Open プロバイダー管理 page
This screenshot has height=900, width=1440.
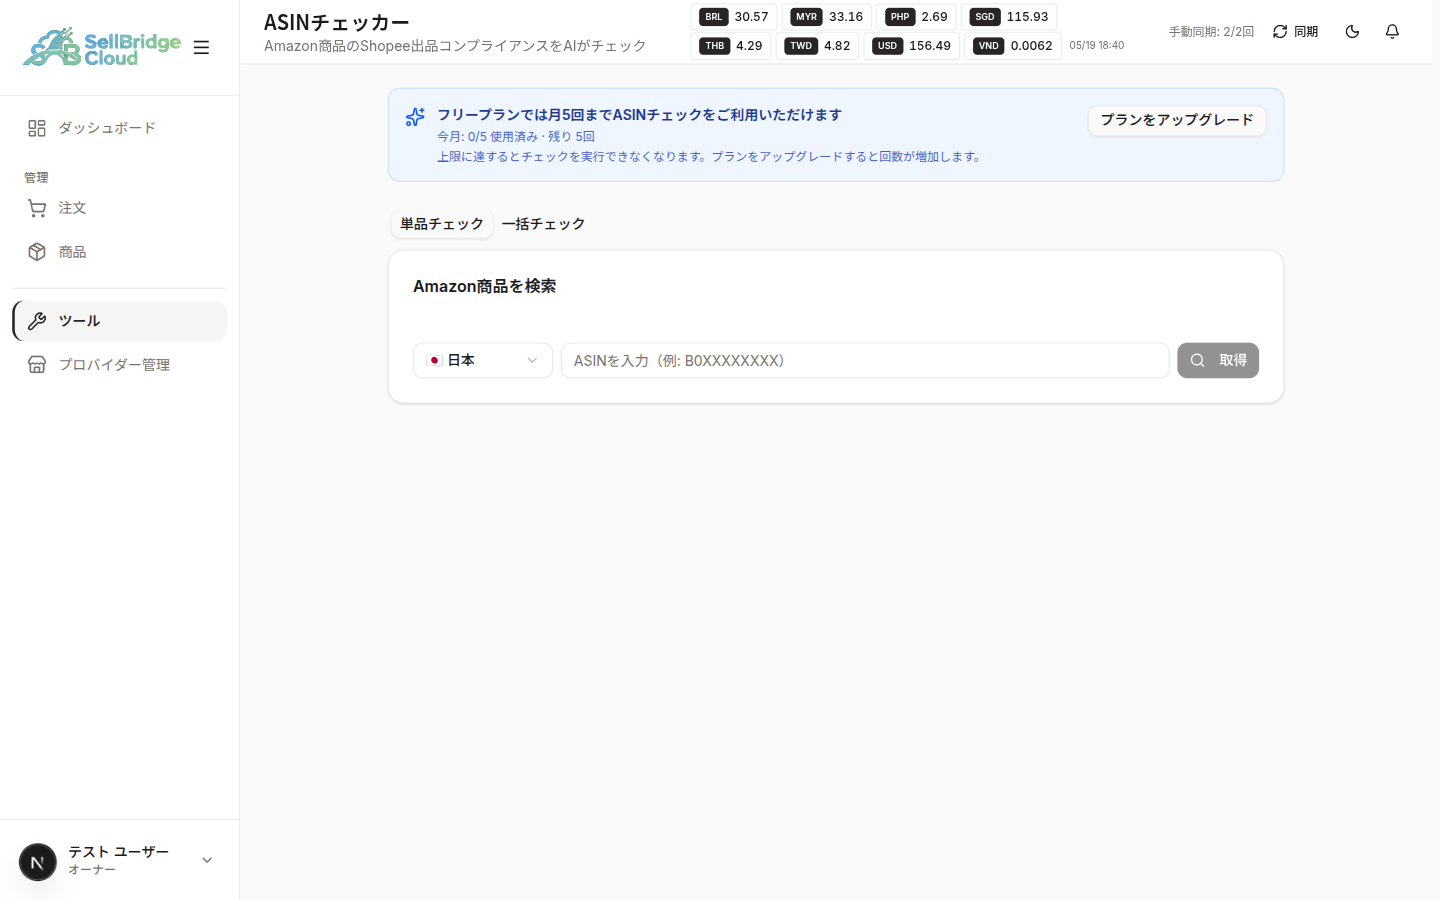(x=119, y=365)
